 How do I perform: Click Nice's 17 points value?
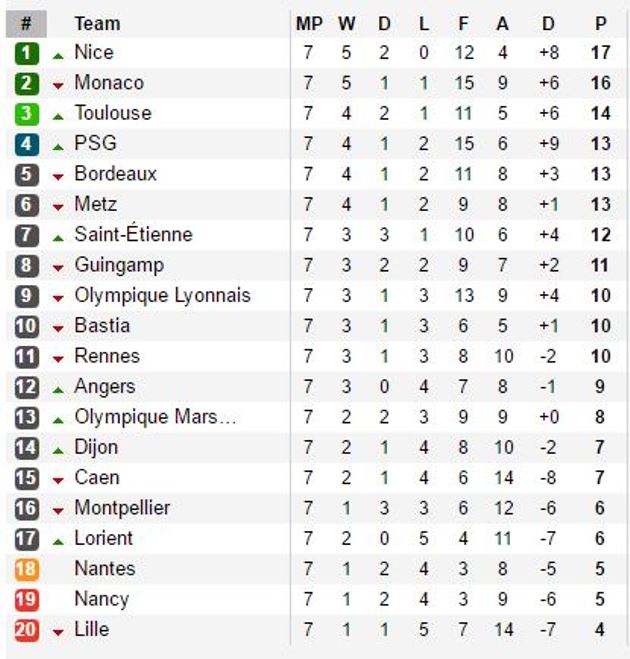pyautogui.click(x=601, y=53)
